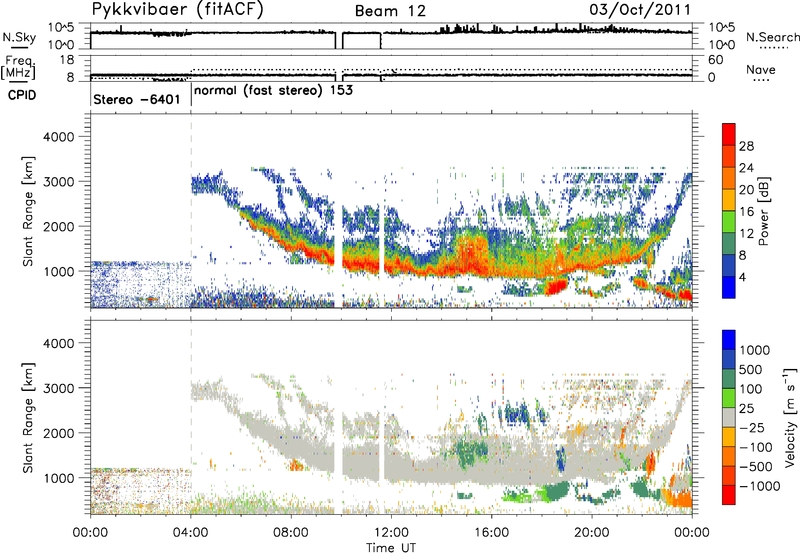The image size is (800, 554).
Task: Click the 'Time UT' axis title
Action: (391, 548)
